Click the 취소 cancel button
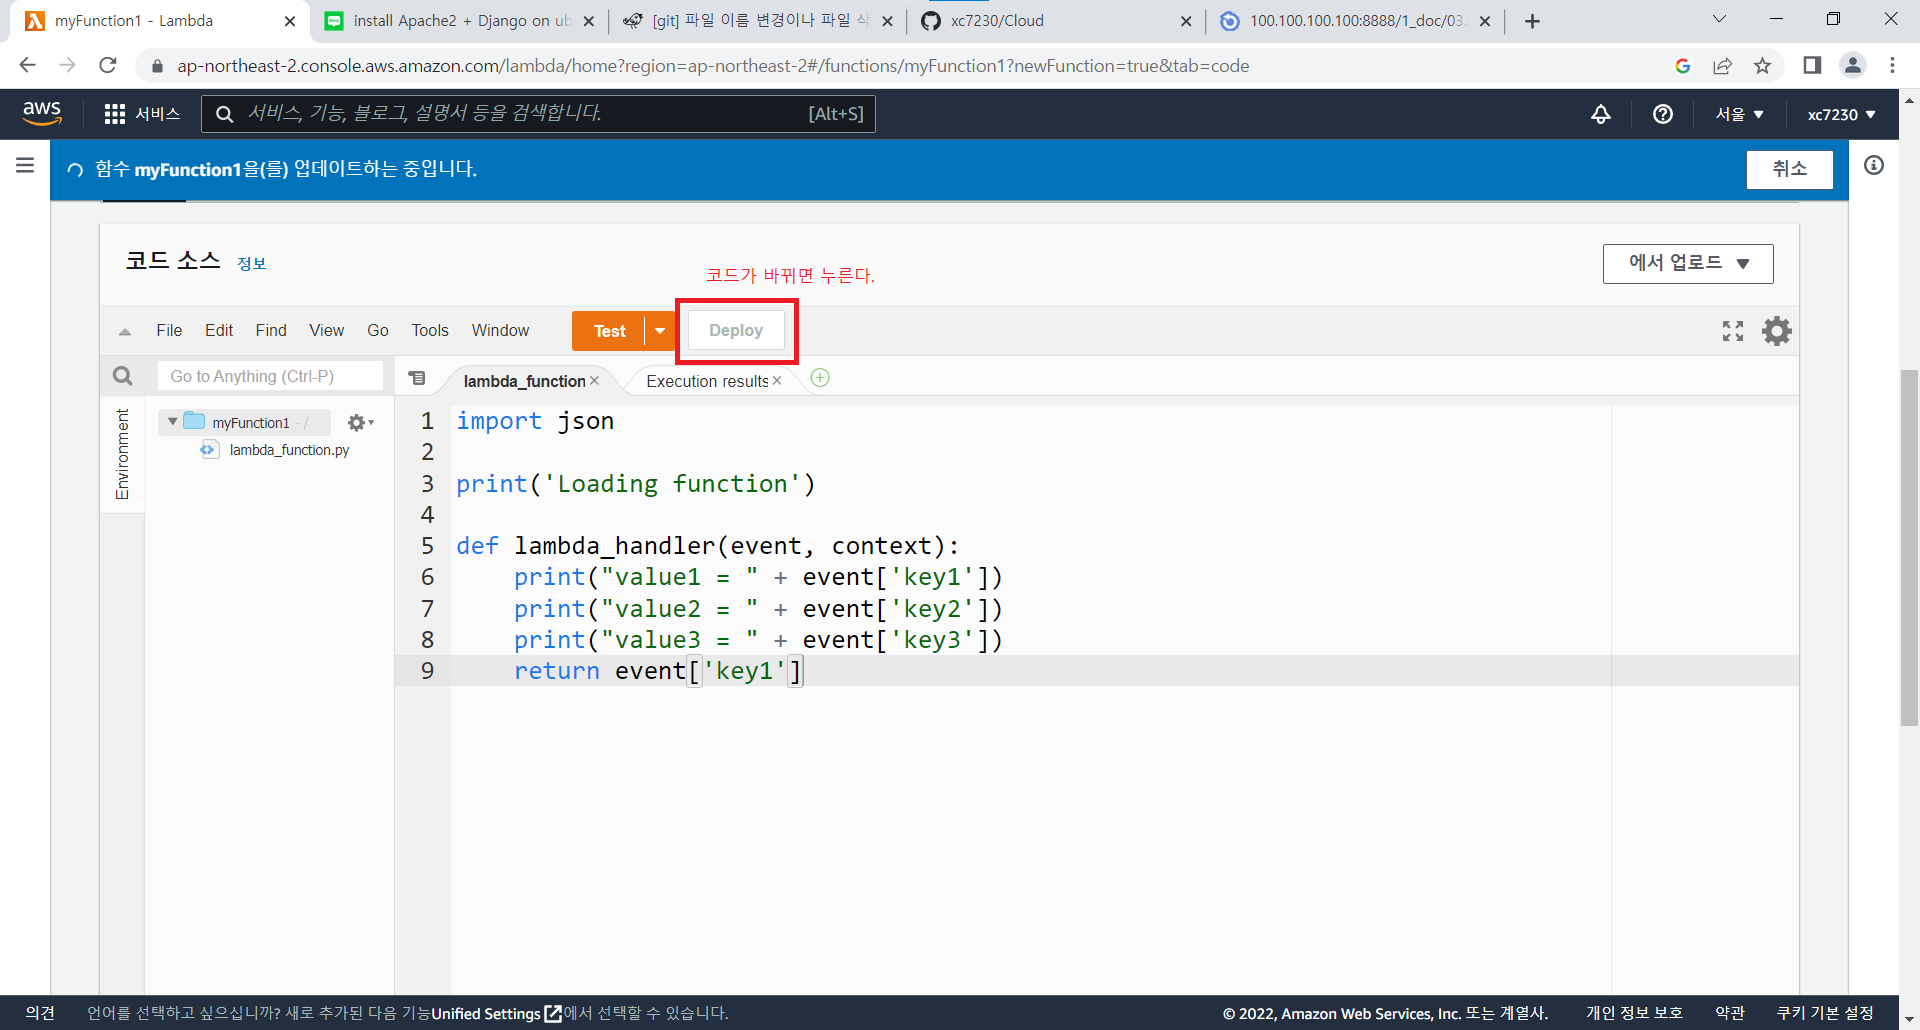Screen dimensions: 1920x1030 (x=1789, y=169)
